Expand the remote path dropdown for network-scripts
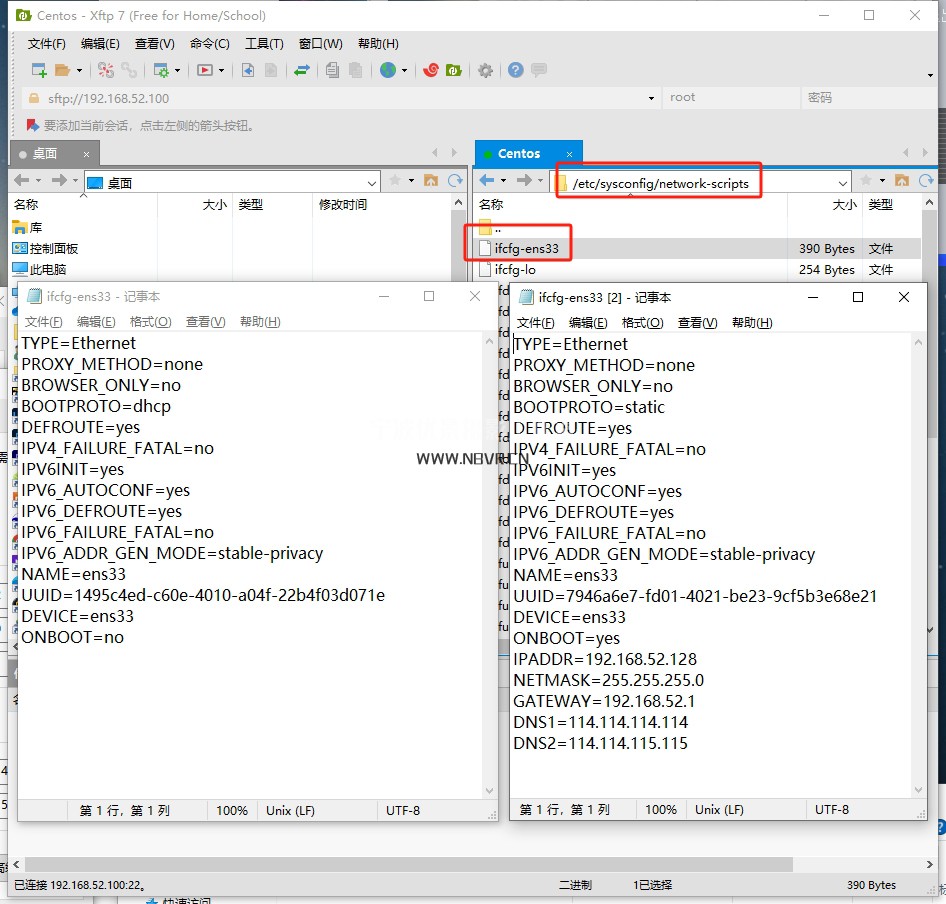The width and height of the screenshot is (946, 904). (842, 182)
